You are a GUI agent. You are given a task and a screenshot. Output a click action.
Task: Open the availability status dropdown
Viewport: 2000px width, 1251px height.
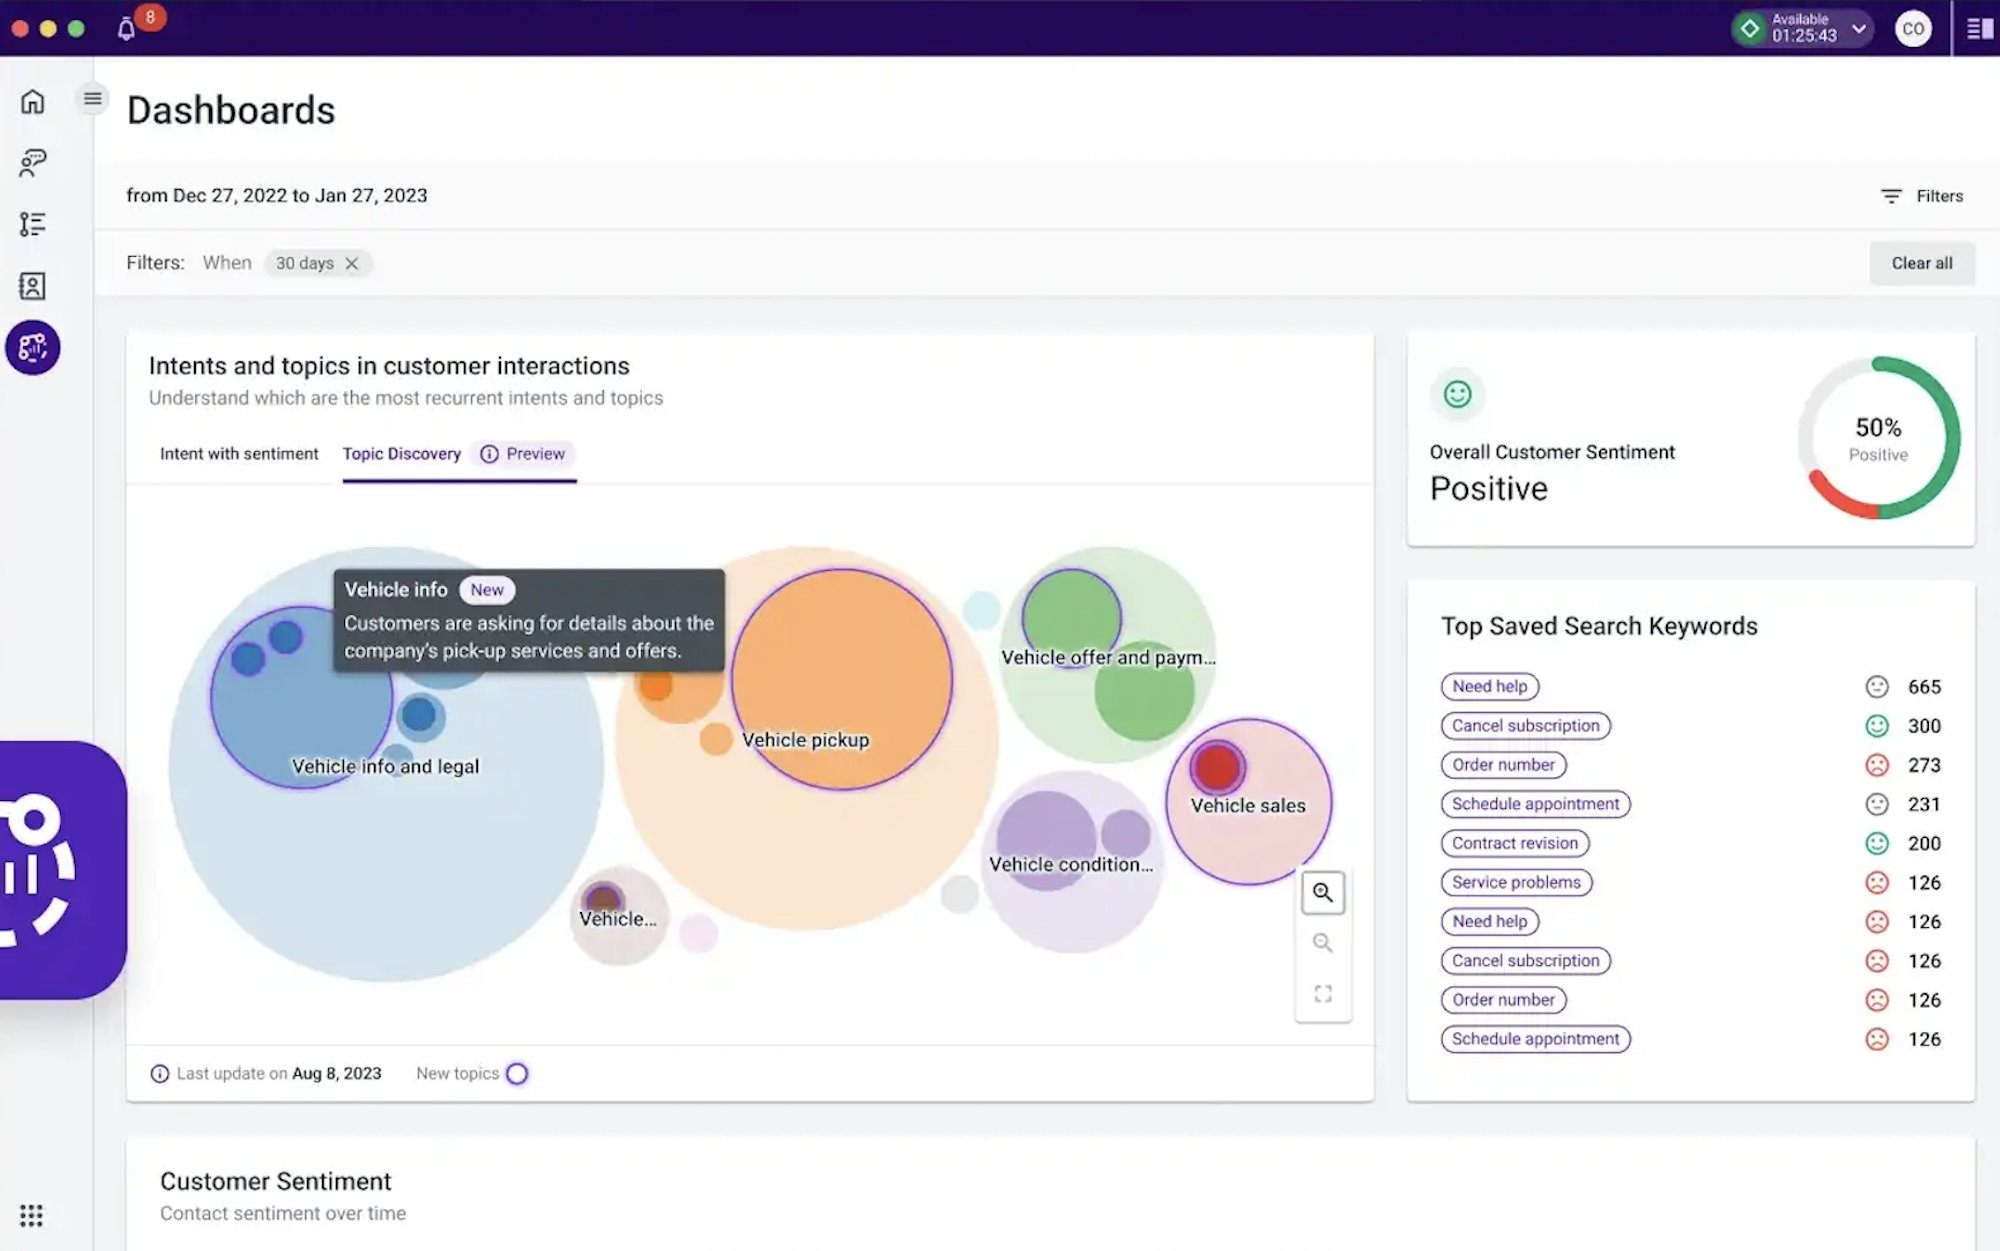pyautogui.click(x=1802, y=28)
